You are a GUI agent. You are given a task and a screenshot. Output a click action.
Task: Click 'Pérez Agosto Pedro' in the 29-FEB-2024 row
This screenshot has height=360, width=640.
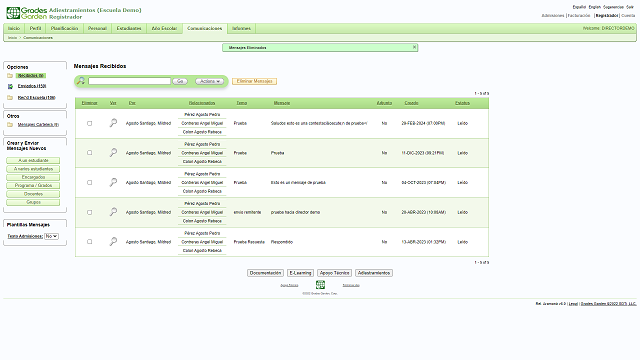pos(202,115)
